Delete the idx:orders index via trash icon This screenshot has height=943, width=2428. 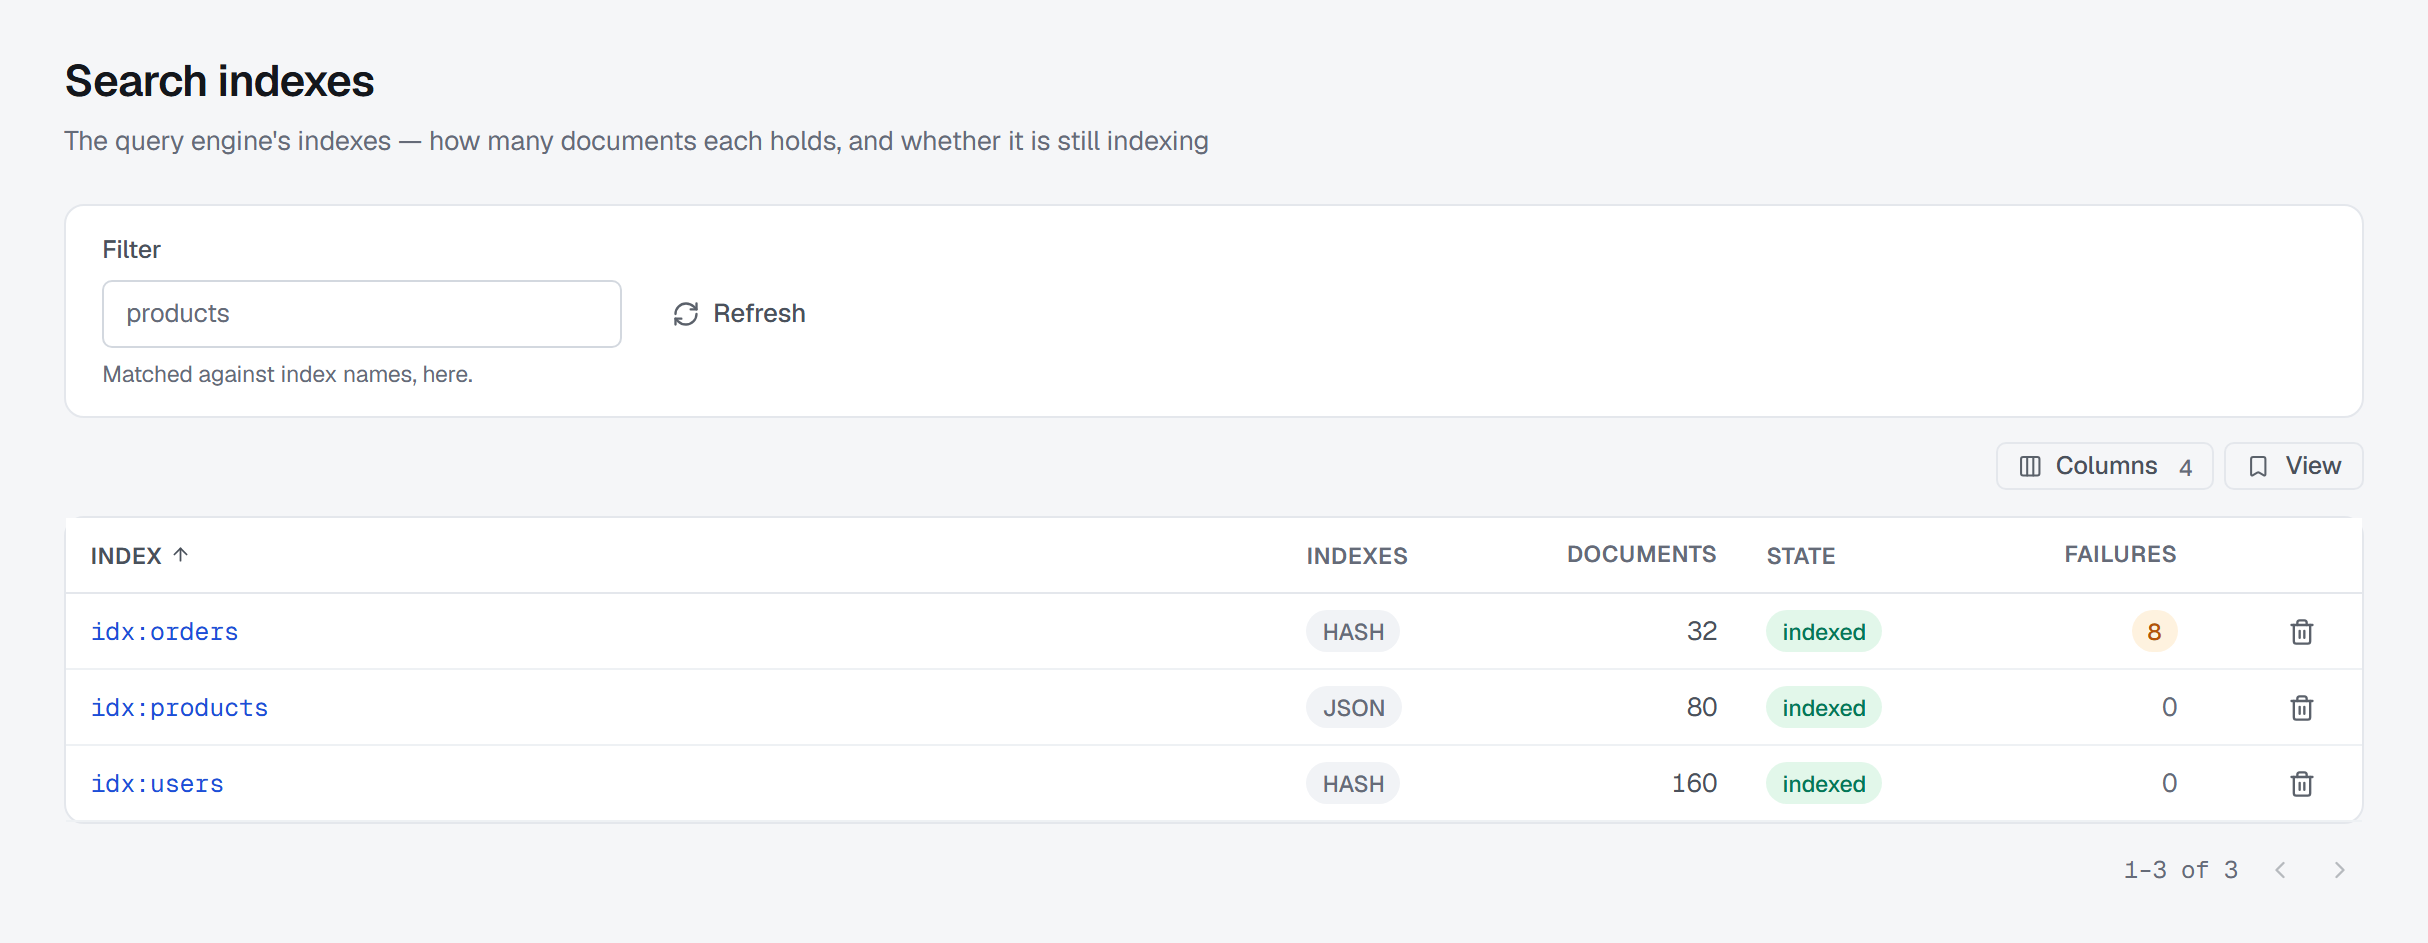[x=2301, y=632]
